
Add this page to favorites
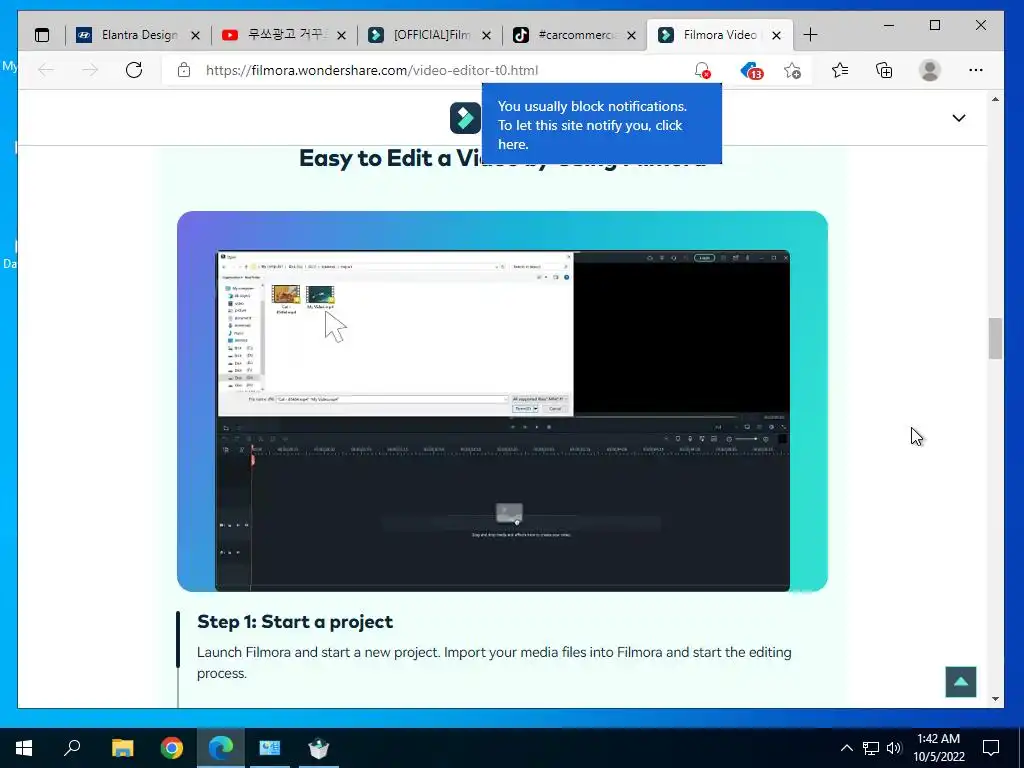coord(792,70)
